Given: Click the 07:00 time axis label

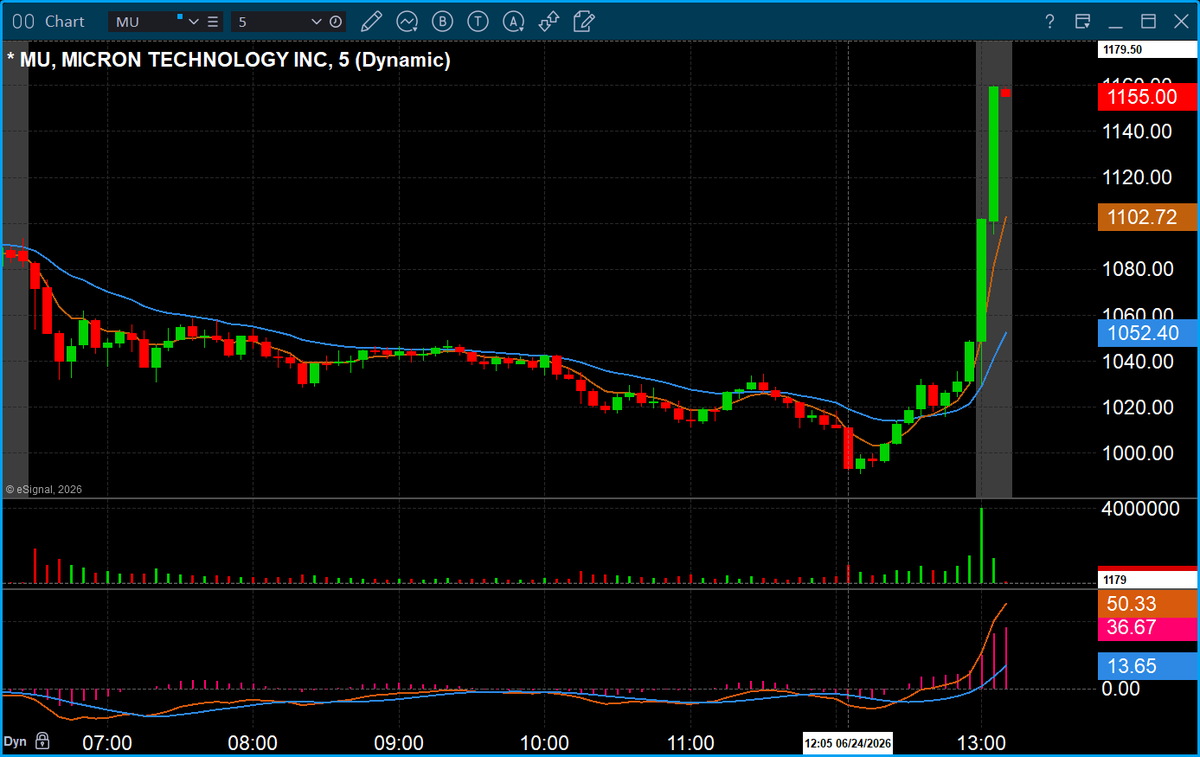Looking at the screenshot, I should click(x=107, y=743).
